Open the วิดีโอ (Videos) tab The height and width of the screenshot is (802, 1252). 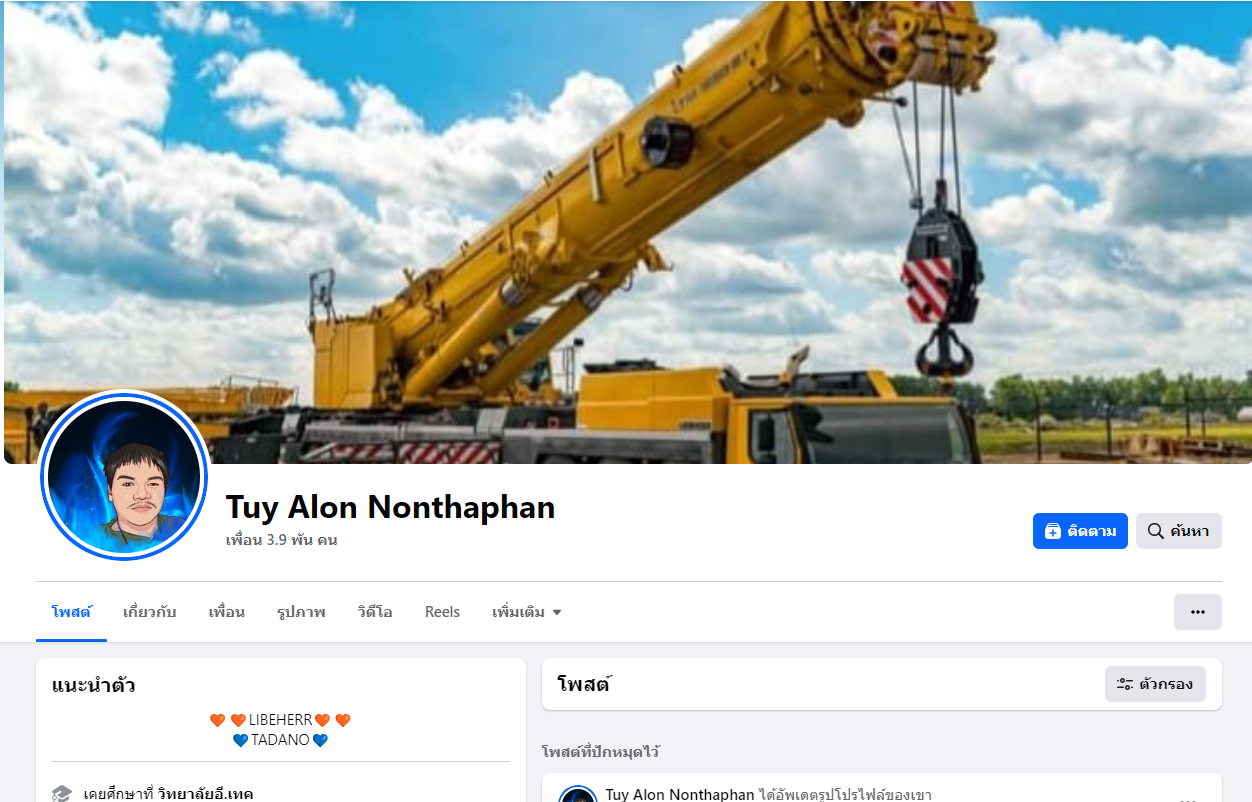375,612
